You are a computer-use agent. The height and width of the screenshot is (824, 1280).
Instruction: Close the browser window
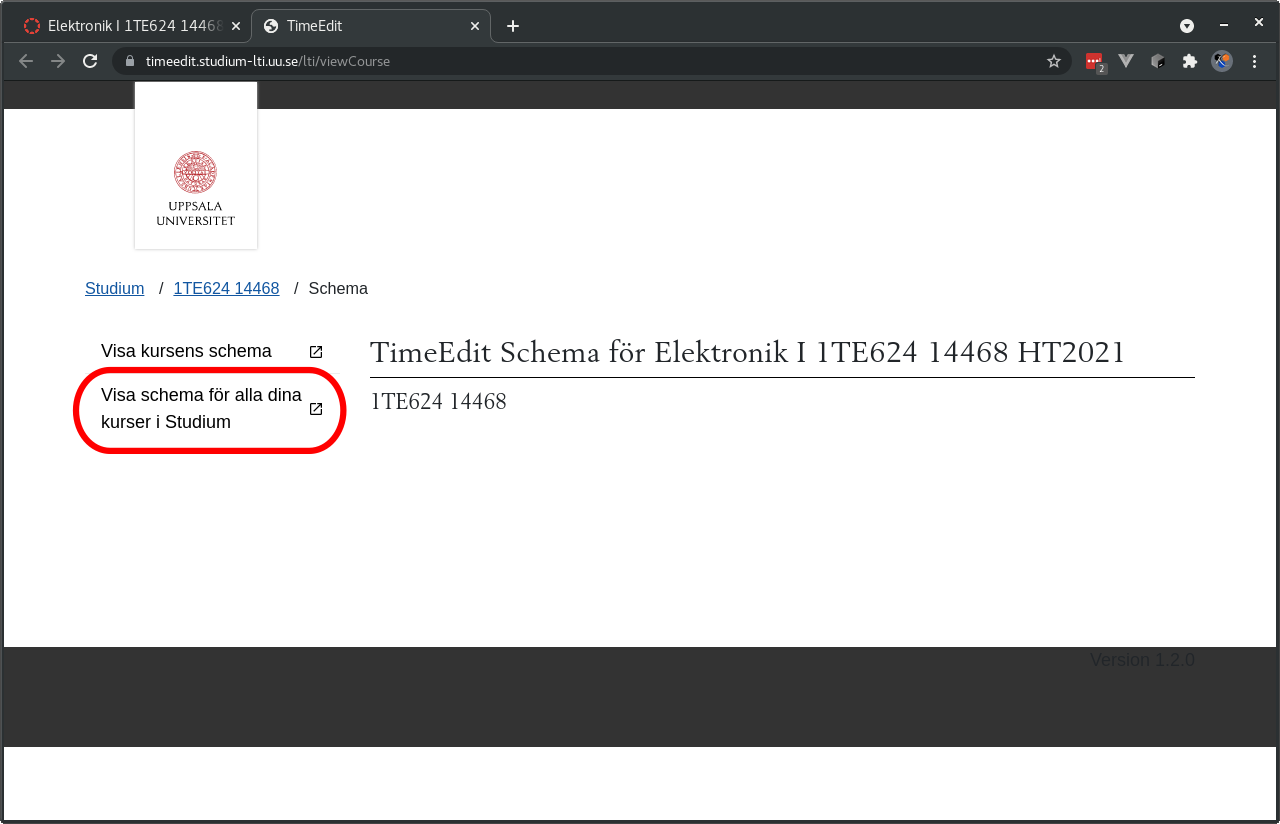point(1259,23)
